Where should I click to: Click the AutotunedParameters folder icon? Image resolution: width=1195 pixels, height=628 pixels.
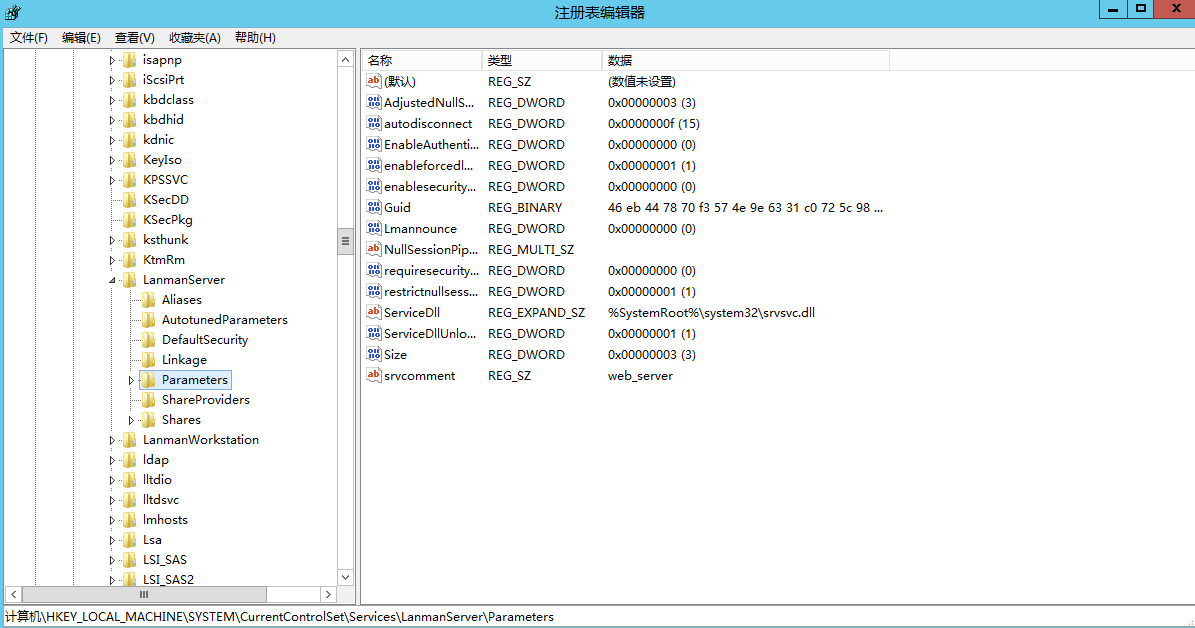tap(149, 319)
